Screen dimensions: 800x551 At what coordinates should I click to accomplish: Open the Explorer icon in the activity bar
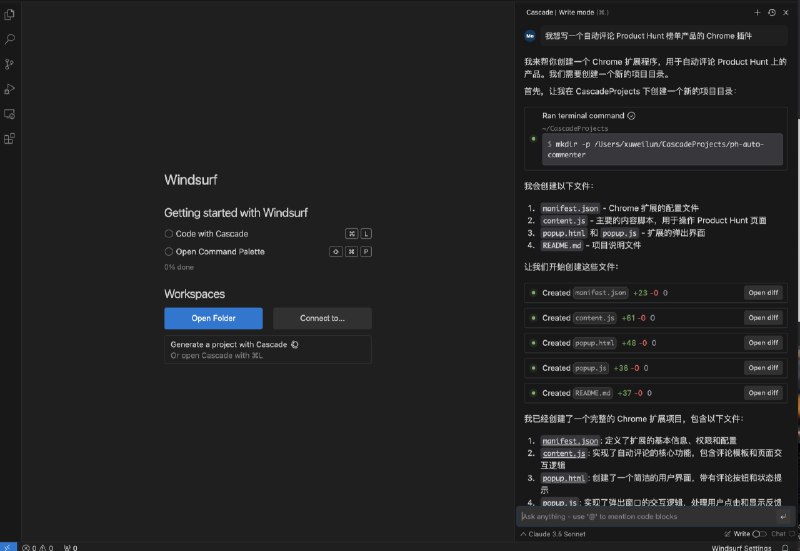9,15
